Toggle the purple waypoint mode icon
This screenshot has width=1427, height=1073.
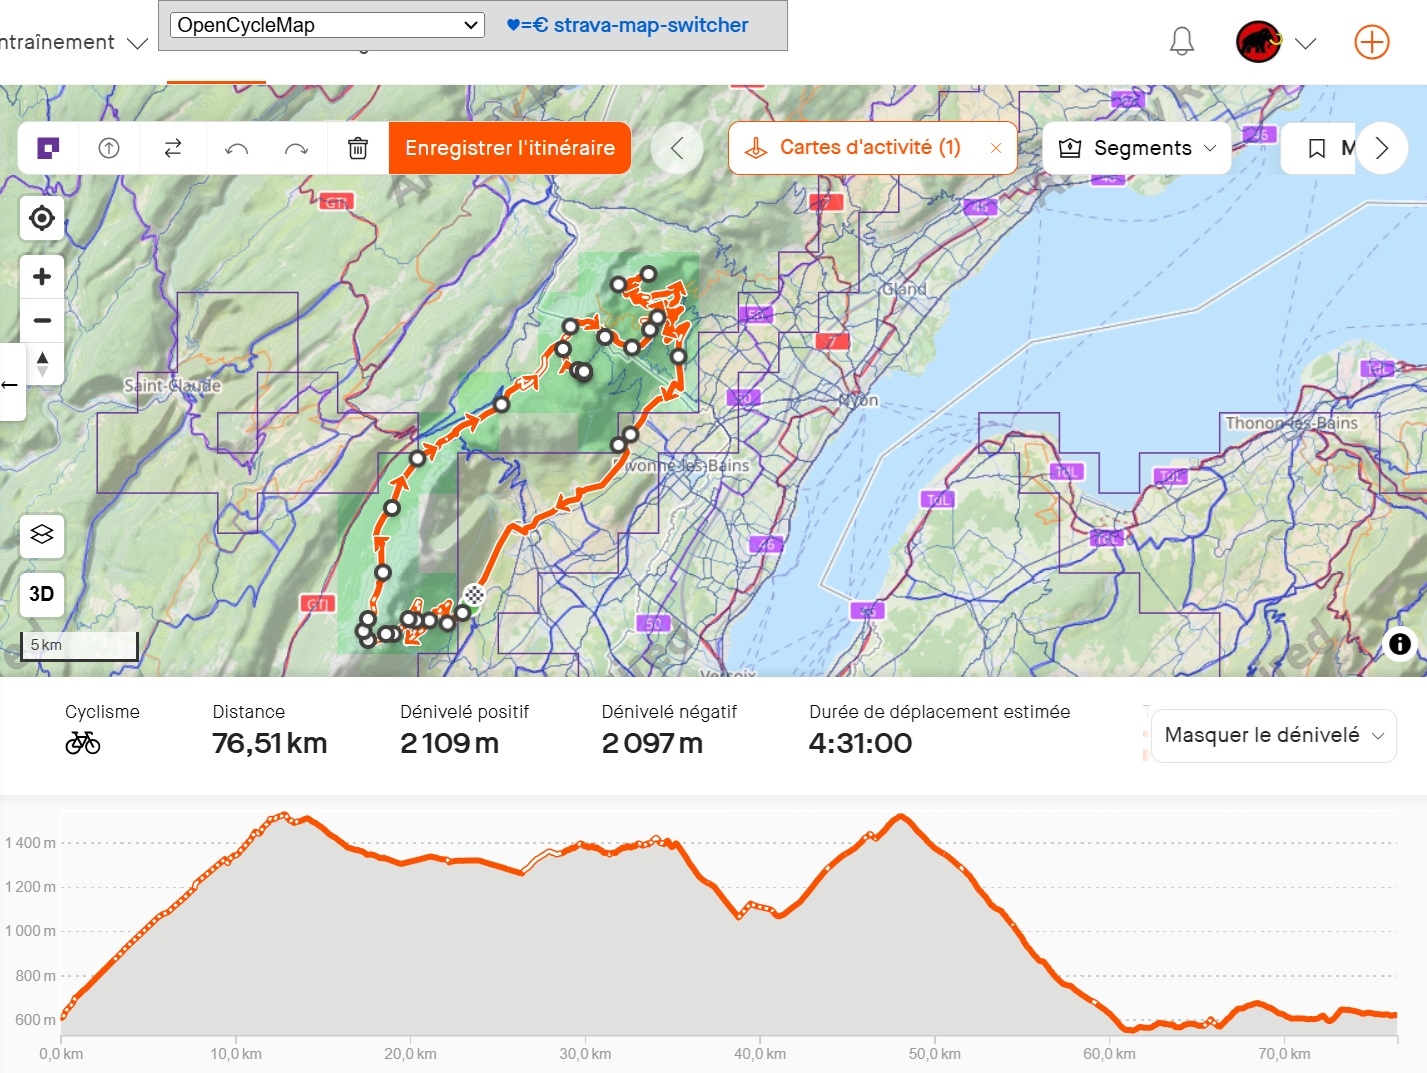(48, 148)
